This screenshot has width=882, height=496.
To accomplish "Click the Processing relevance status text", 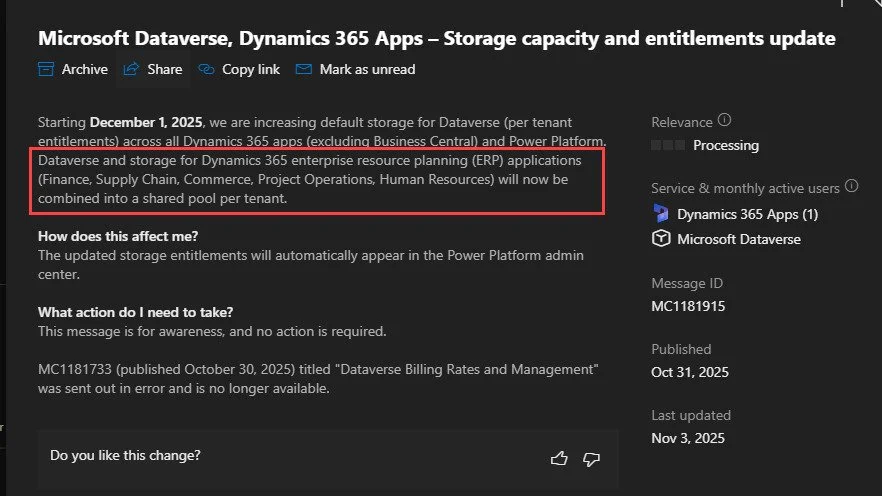I will (726, 145).
